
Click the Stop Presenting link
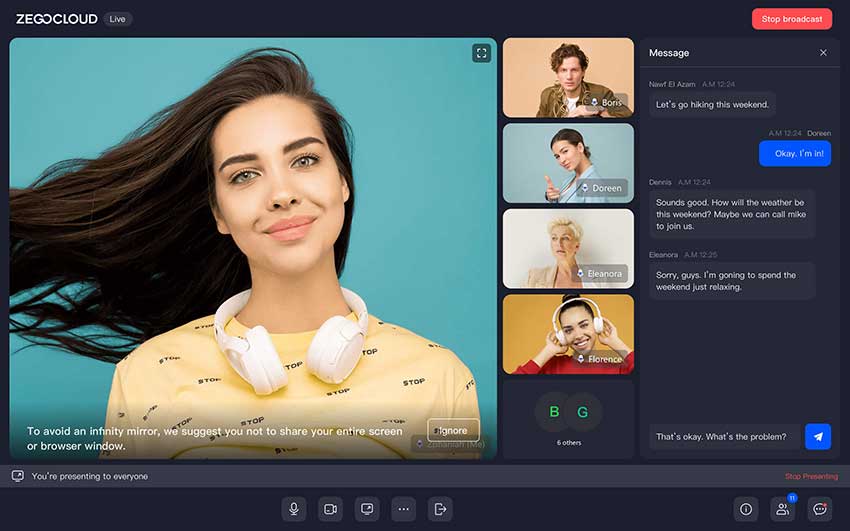(x=811, y=477)
